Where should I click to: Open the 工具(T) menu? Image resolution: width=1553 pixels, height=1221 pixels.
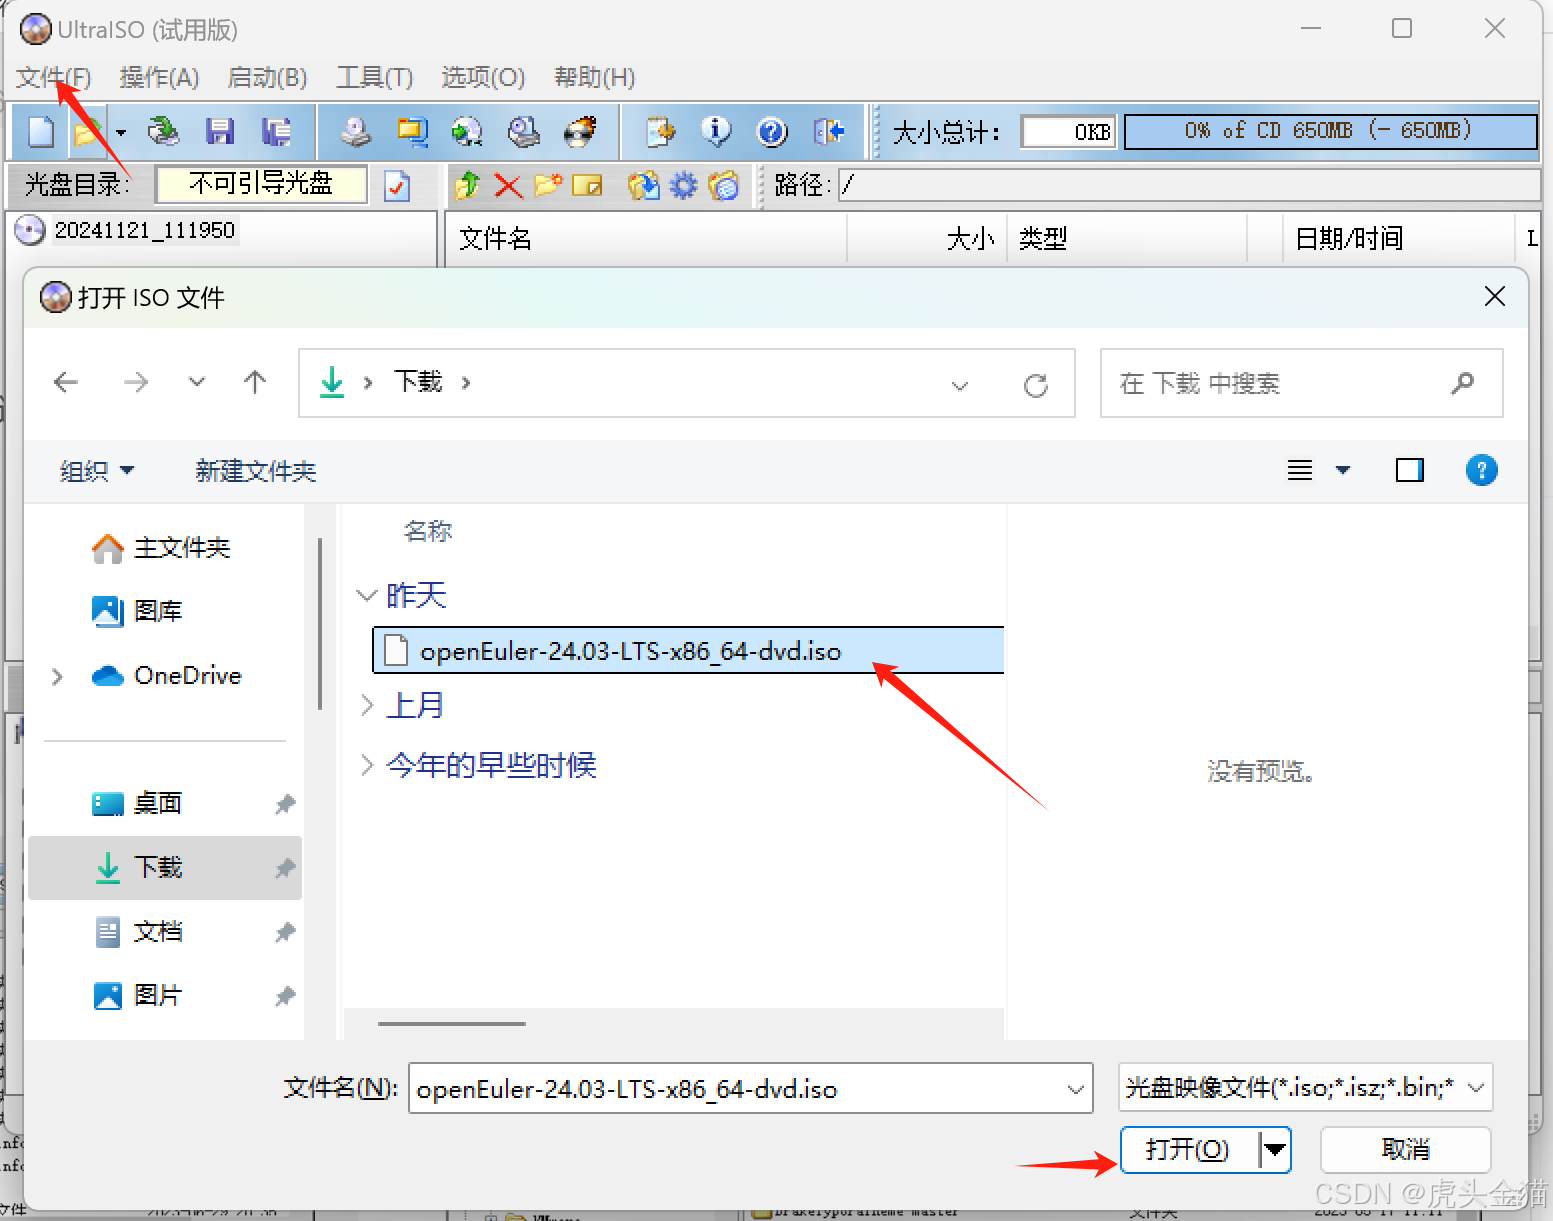pos(374,77)
